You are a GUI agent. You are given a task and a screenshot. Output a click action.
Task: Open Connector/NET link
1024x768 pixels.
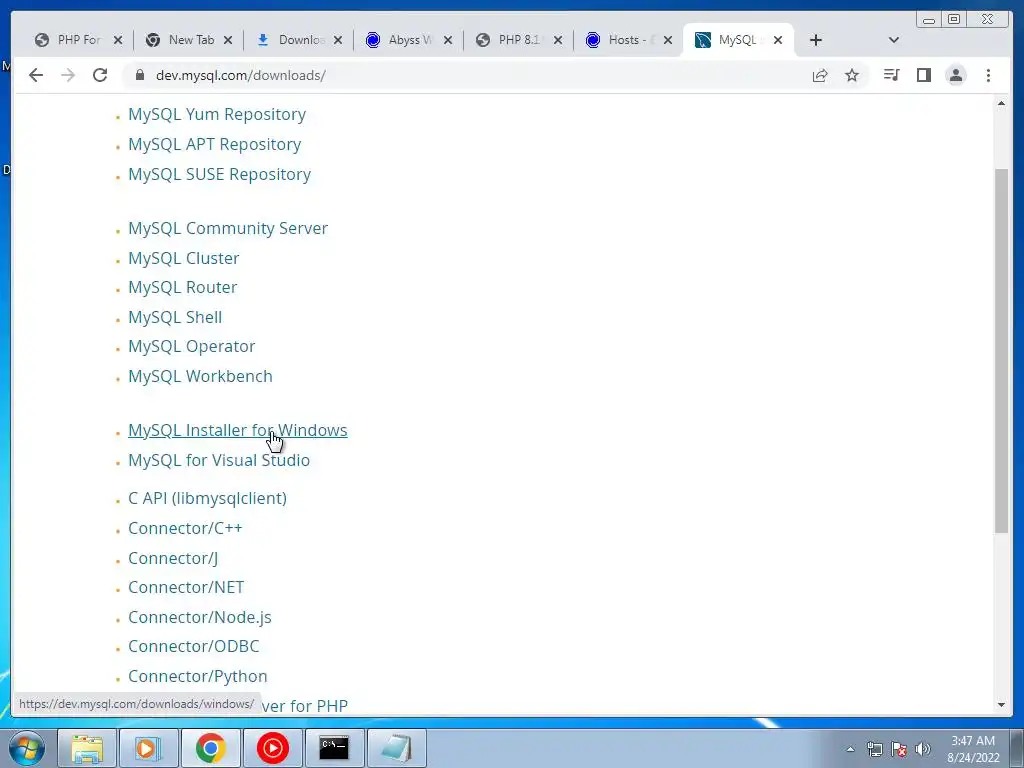(x=186, y=588)
